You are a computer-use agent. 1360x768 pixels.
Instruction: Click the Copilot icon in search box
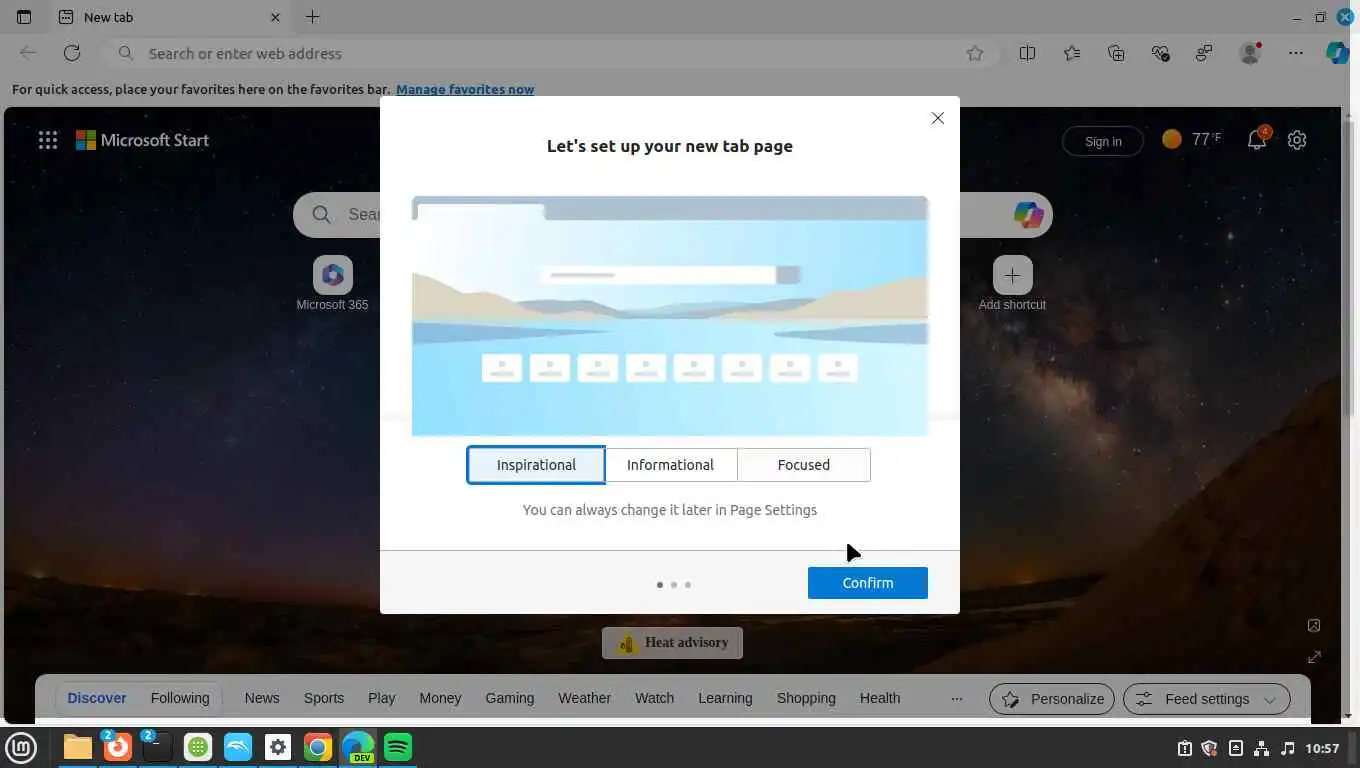(x=1028, y=214)
